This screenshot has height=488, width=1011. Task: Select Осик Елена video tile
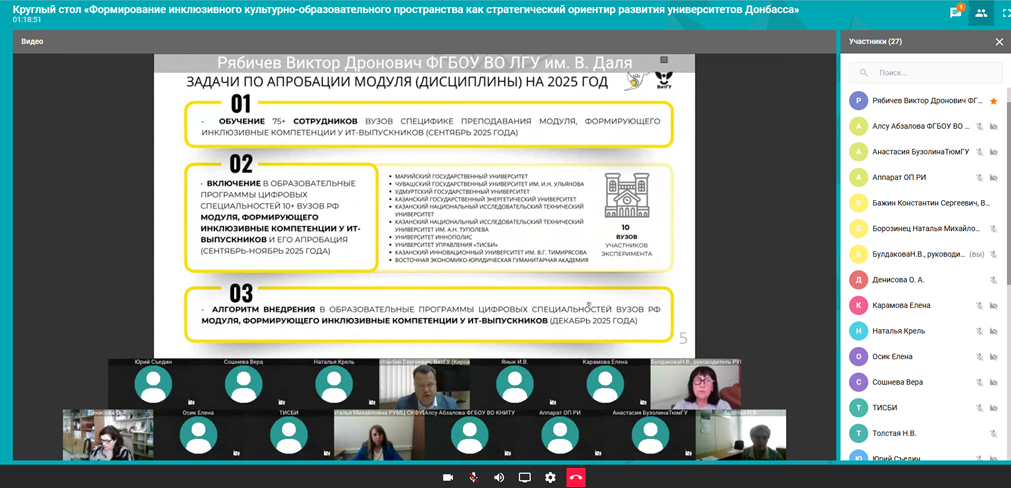tap(199, 434)
